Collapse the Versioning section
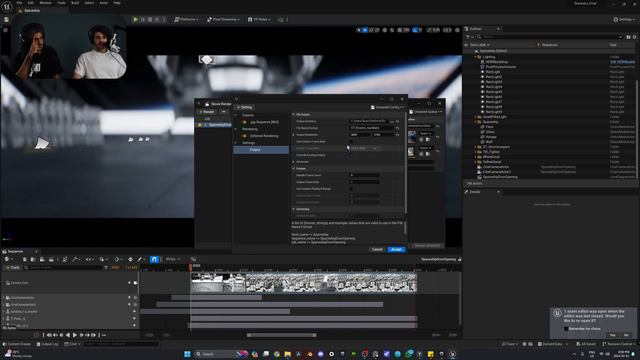This screenshot has height=360, width=640. coord(293,209)
